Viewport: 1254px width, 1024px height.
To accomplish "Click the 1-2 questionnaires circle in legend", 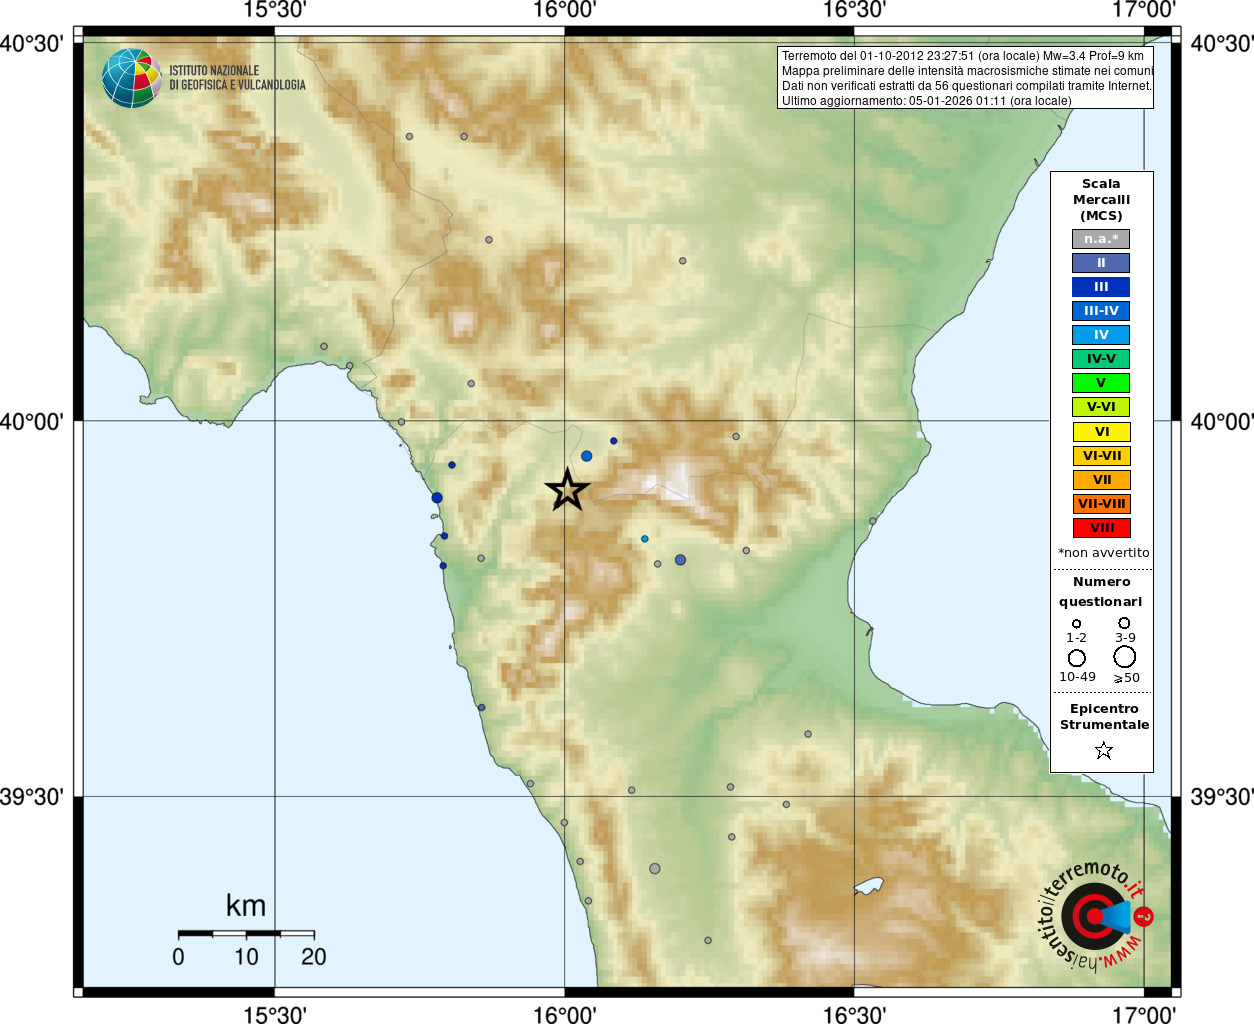I will pyautogui.click(x=1076, y=624).
